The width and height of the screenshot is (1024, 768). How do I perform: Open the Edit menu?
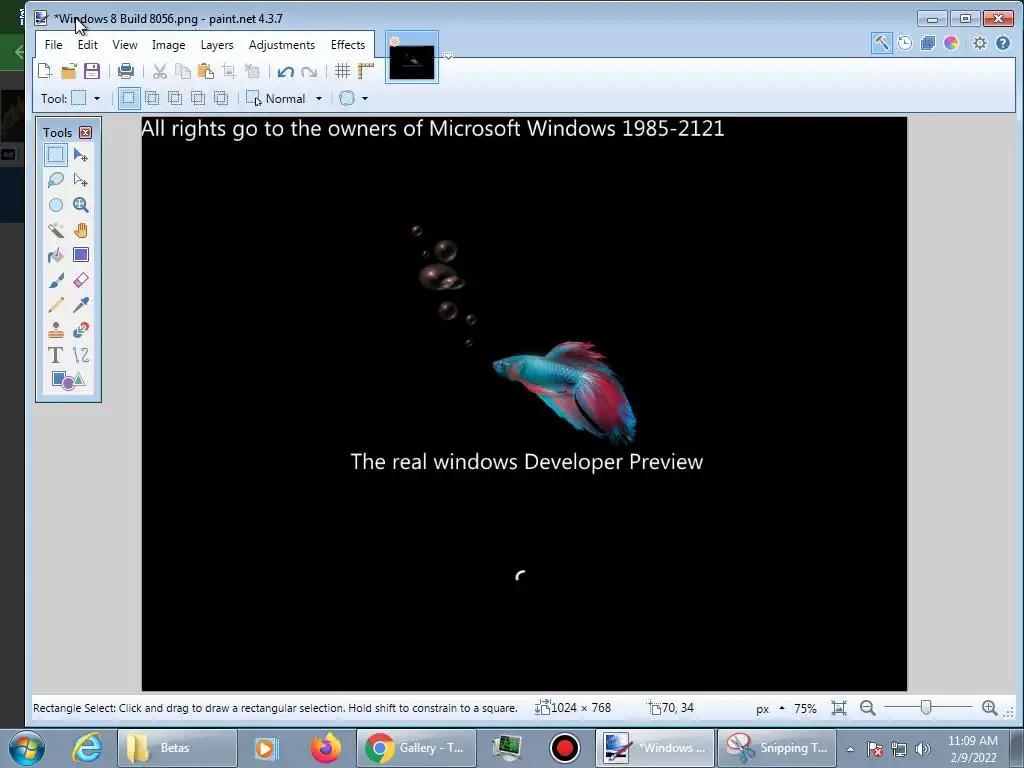(88, 45)
